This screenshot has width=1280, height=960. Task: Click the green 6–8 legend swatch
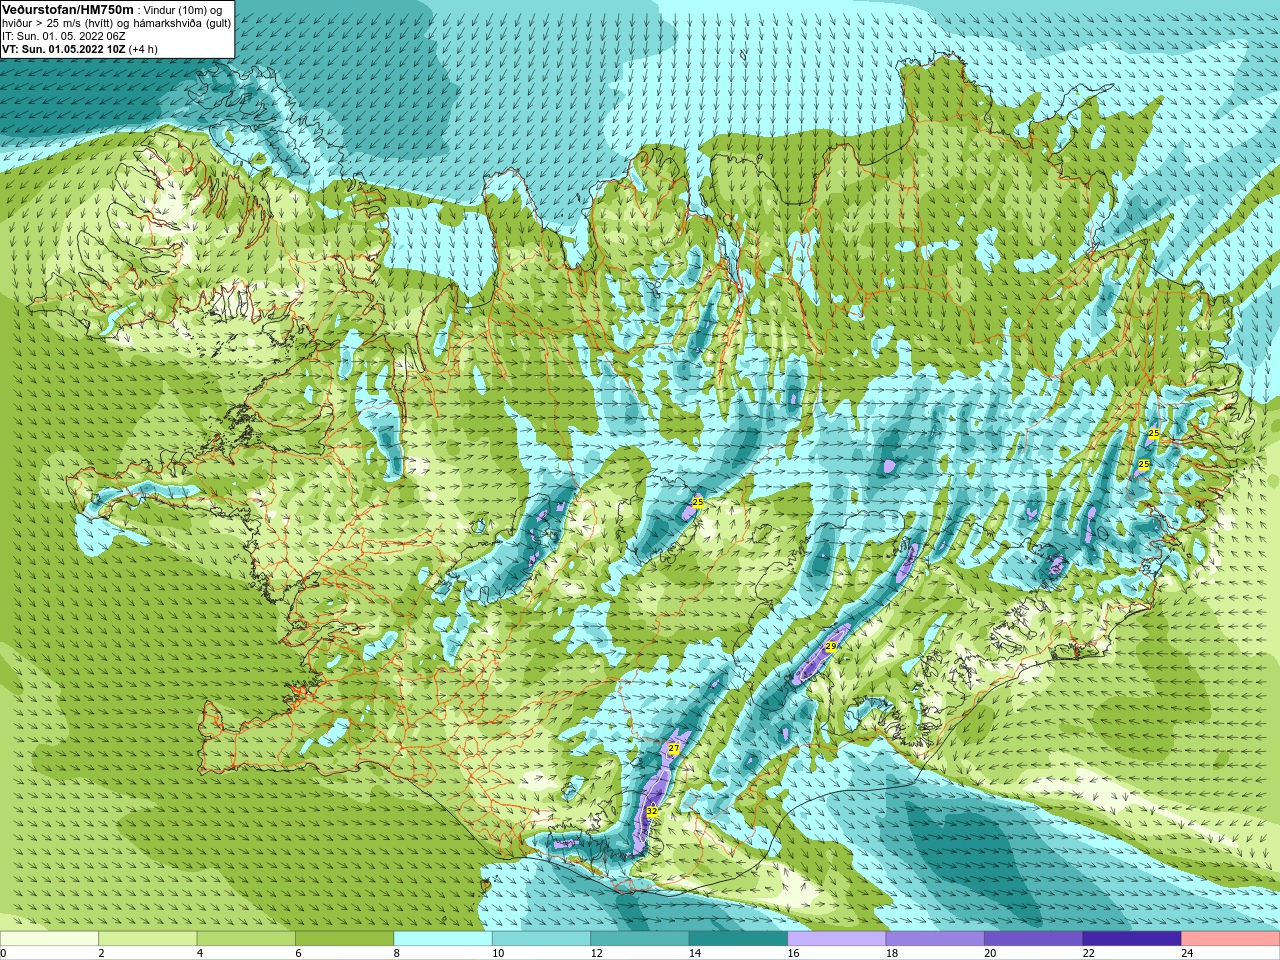point(344,938)
